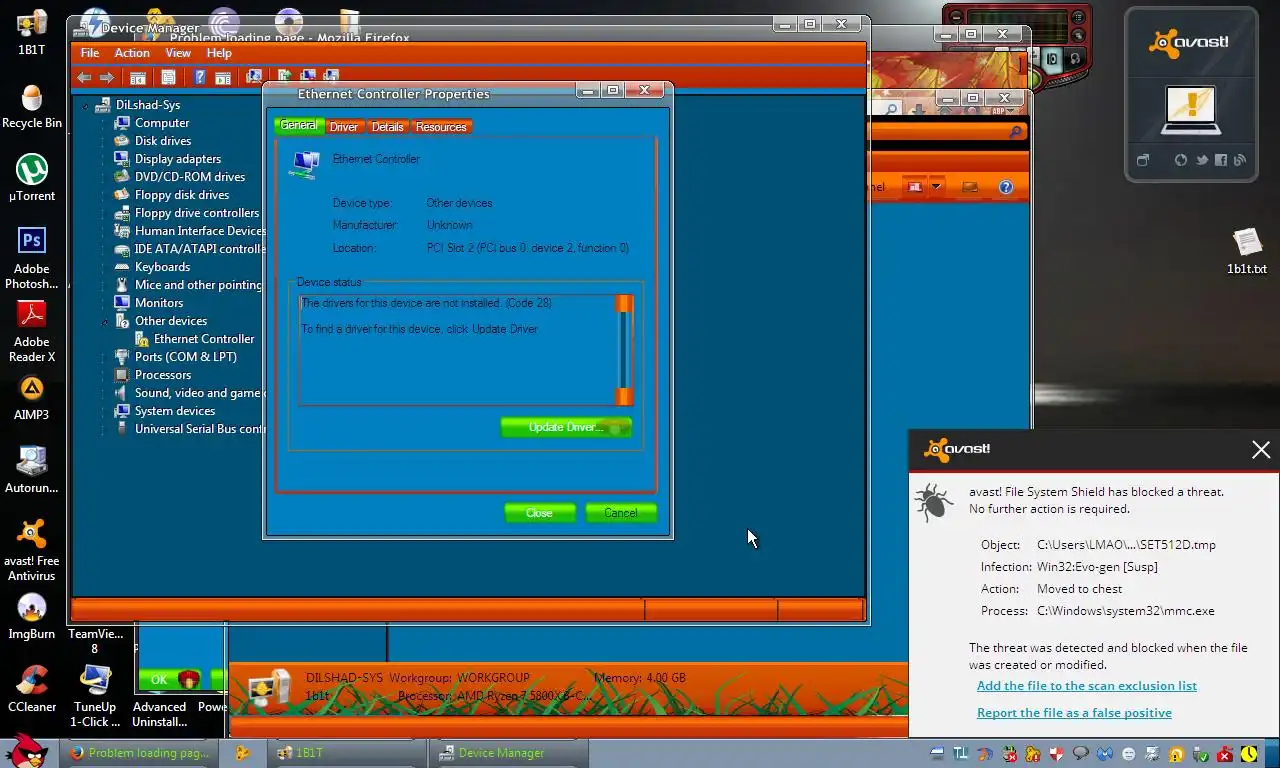Open the avast! gadget refresh icon
The height and width of the screenshot is (768, 1280).
point(1180,160)
